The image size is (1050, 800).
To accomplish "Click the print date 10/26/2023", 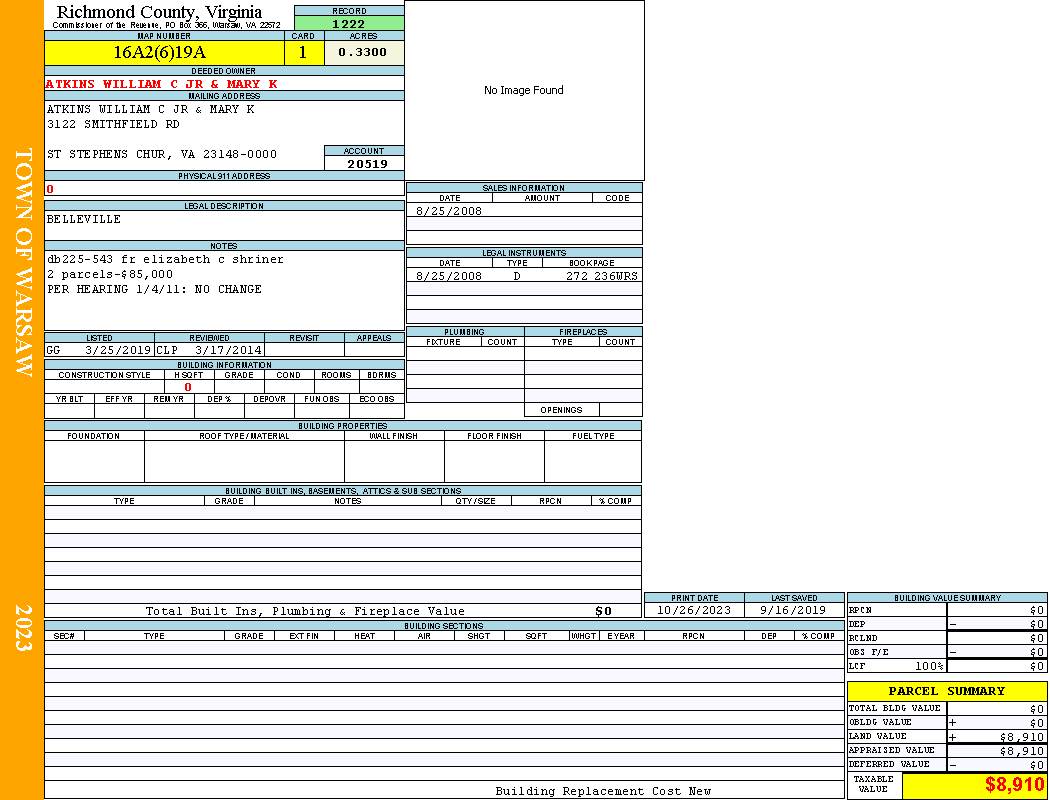I will click(x=693, y=610).
